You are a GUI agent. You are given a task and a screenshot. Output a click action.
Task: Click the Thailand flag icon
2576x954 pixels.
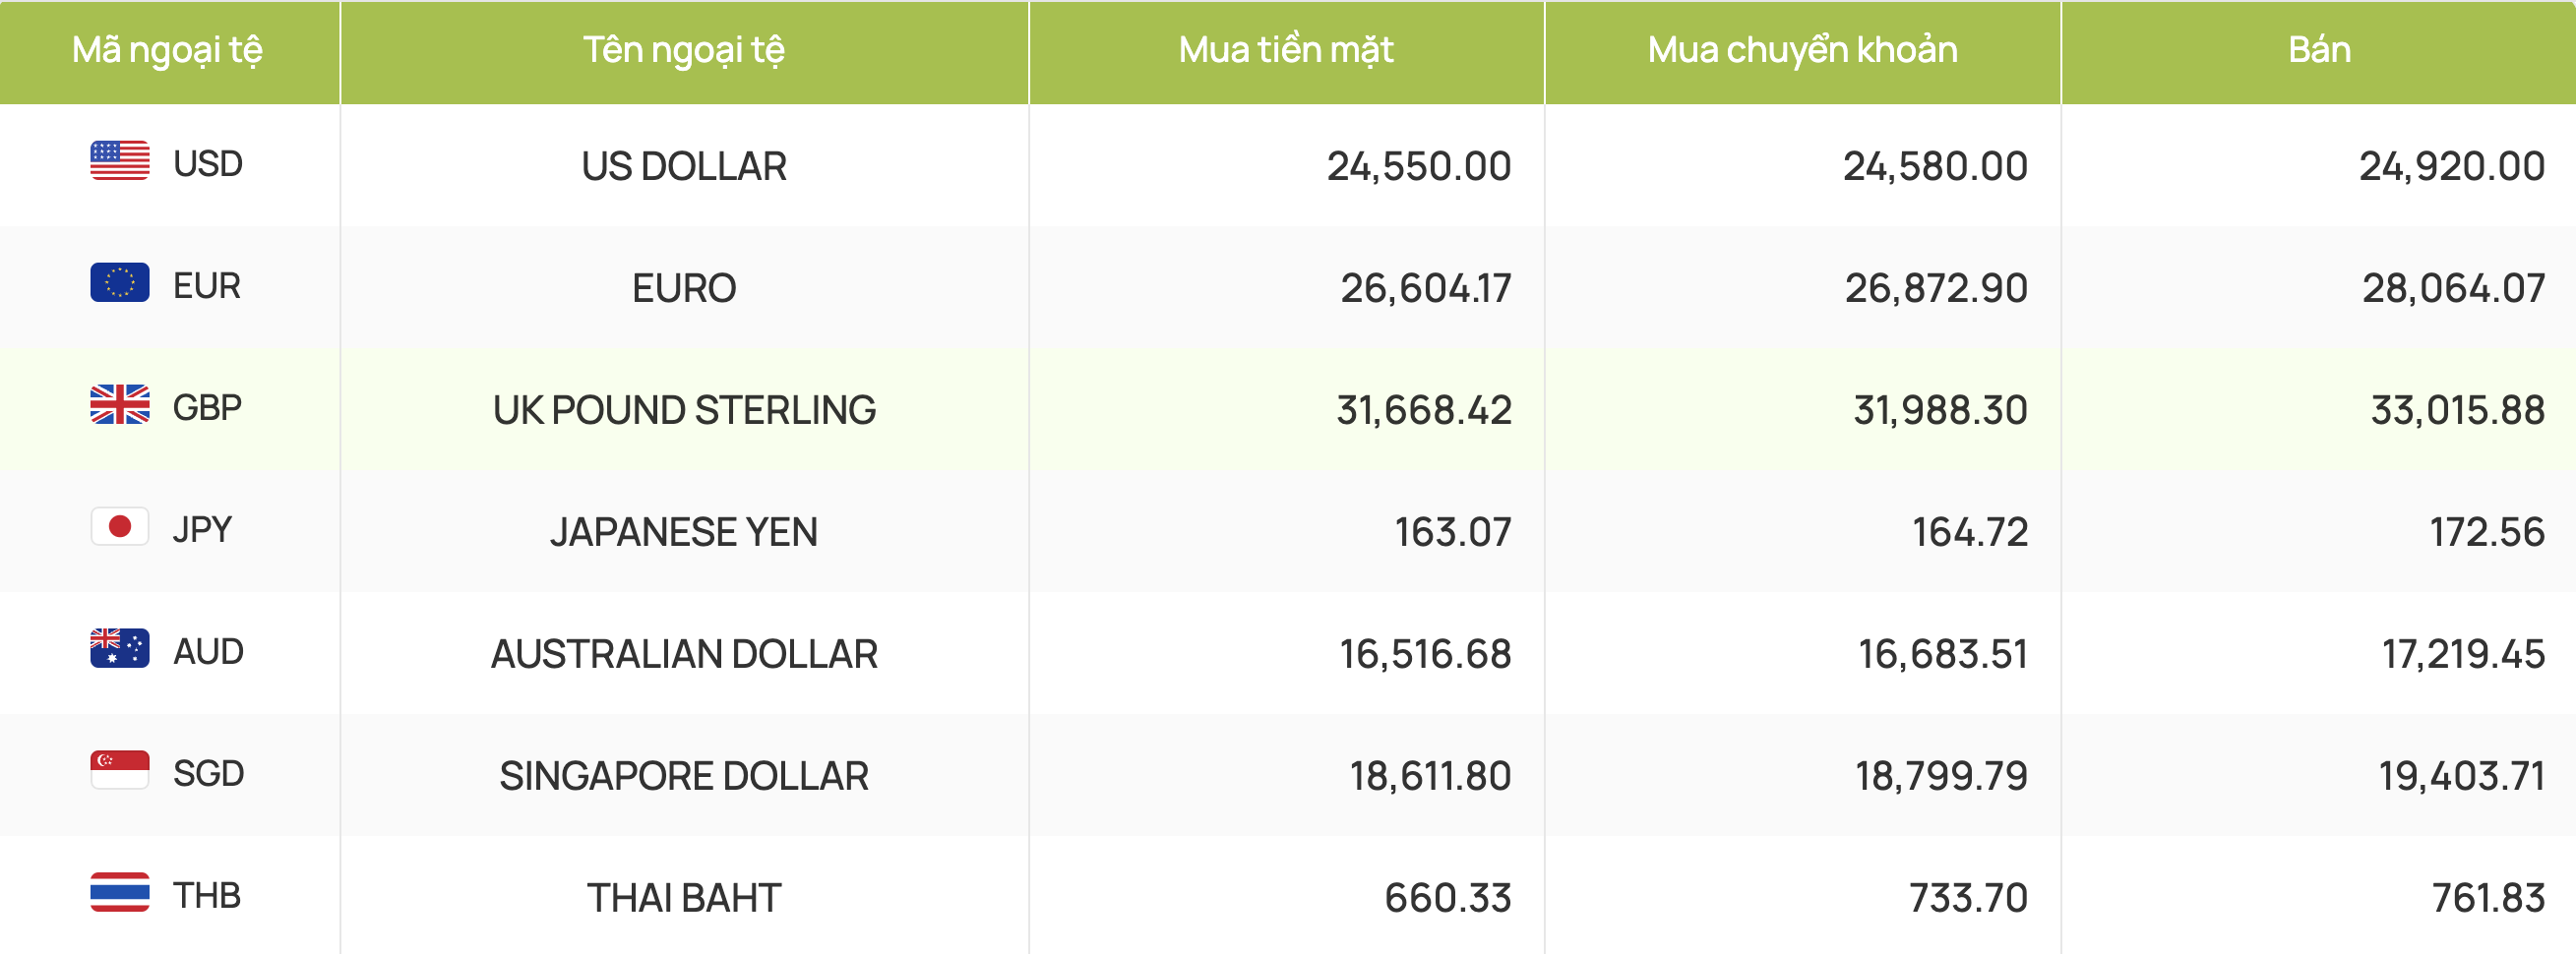(120, 893)
